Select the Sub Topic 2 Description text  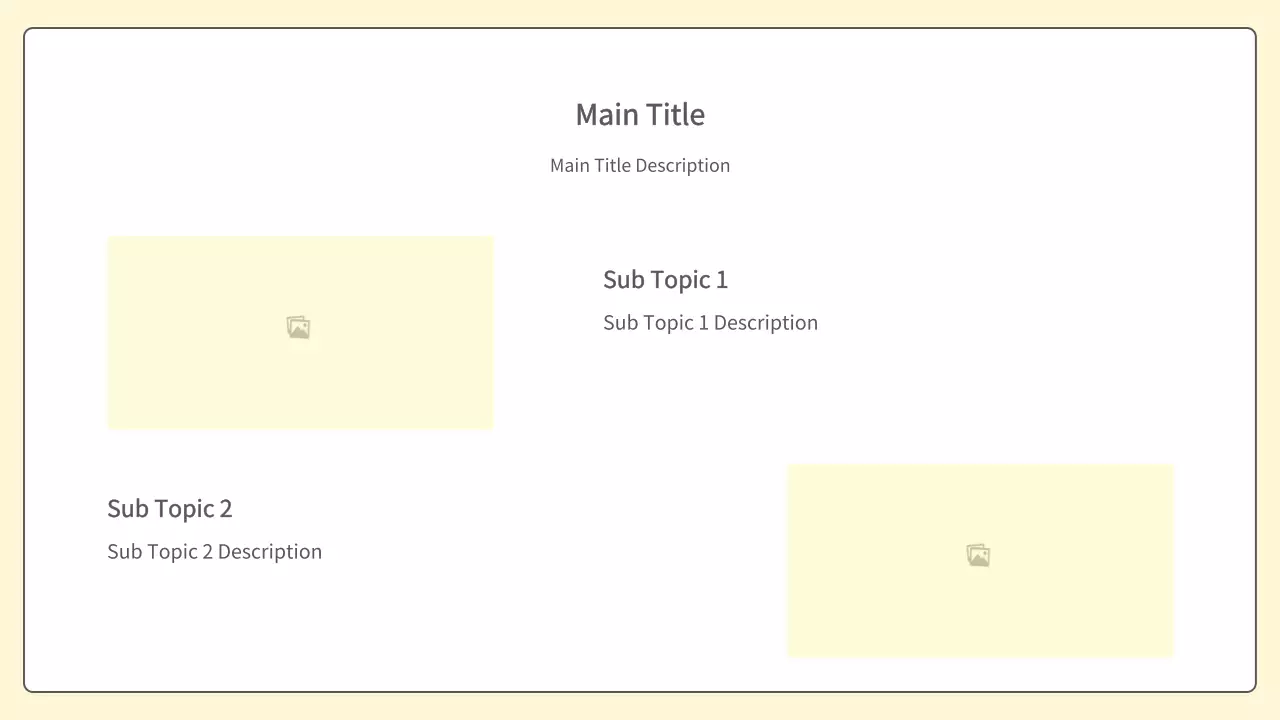pos(214,552)
